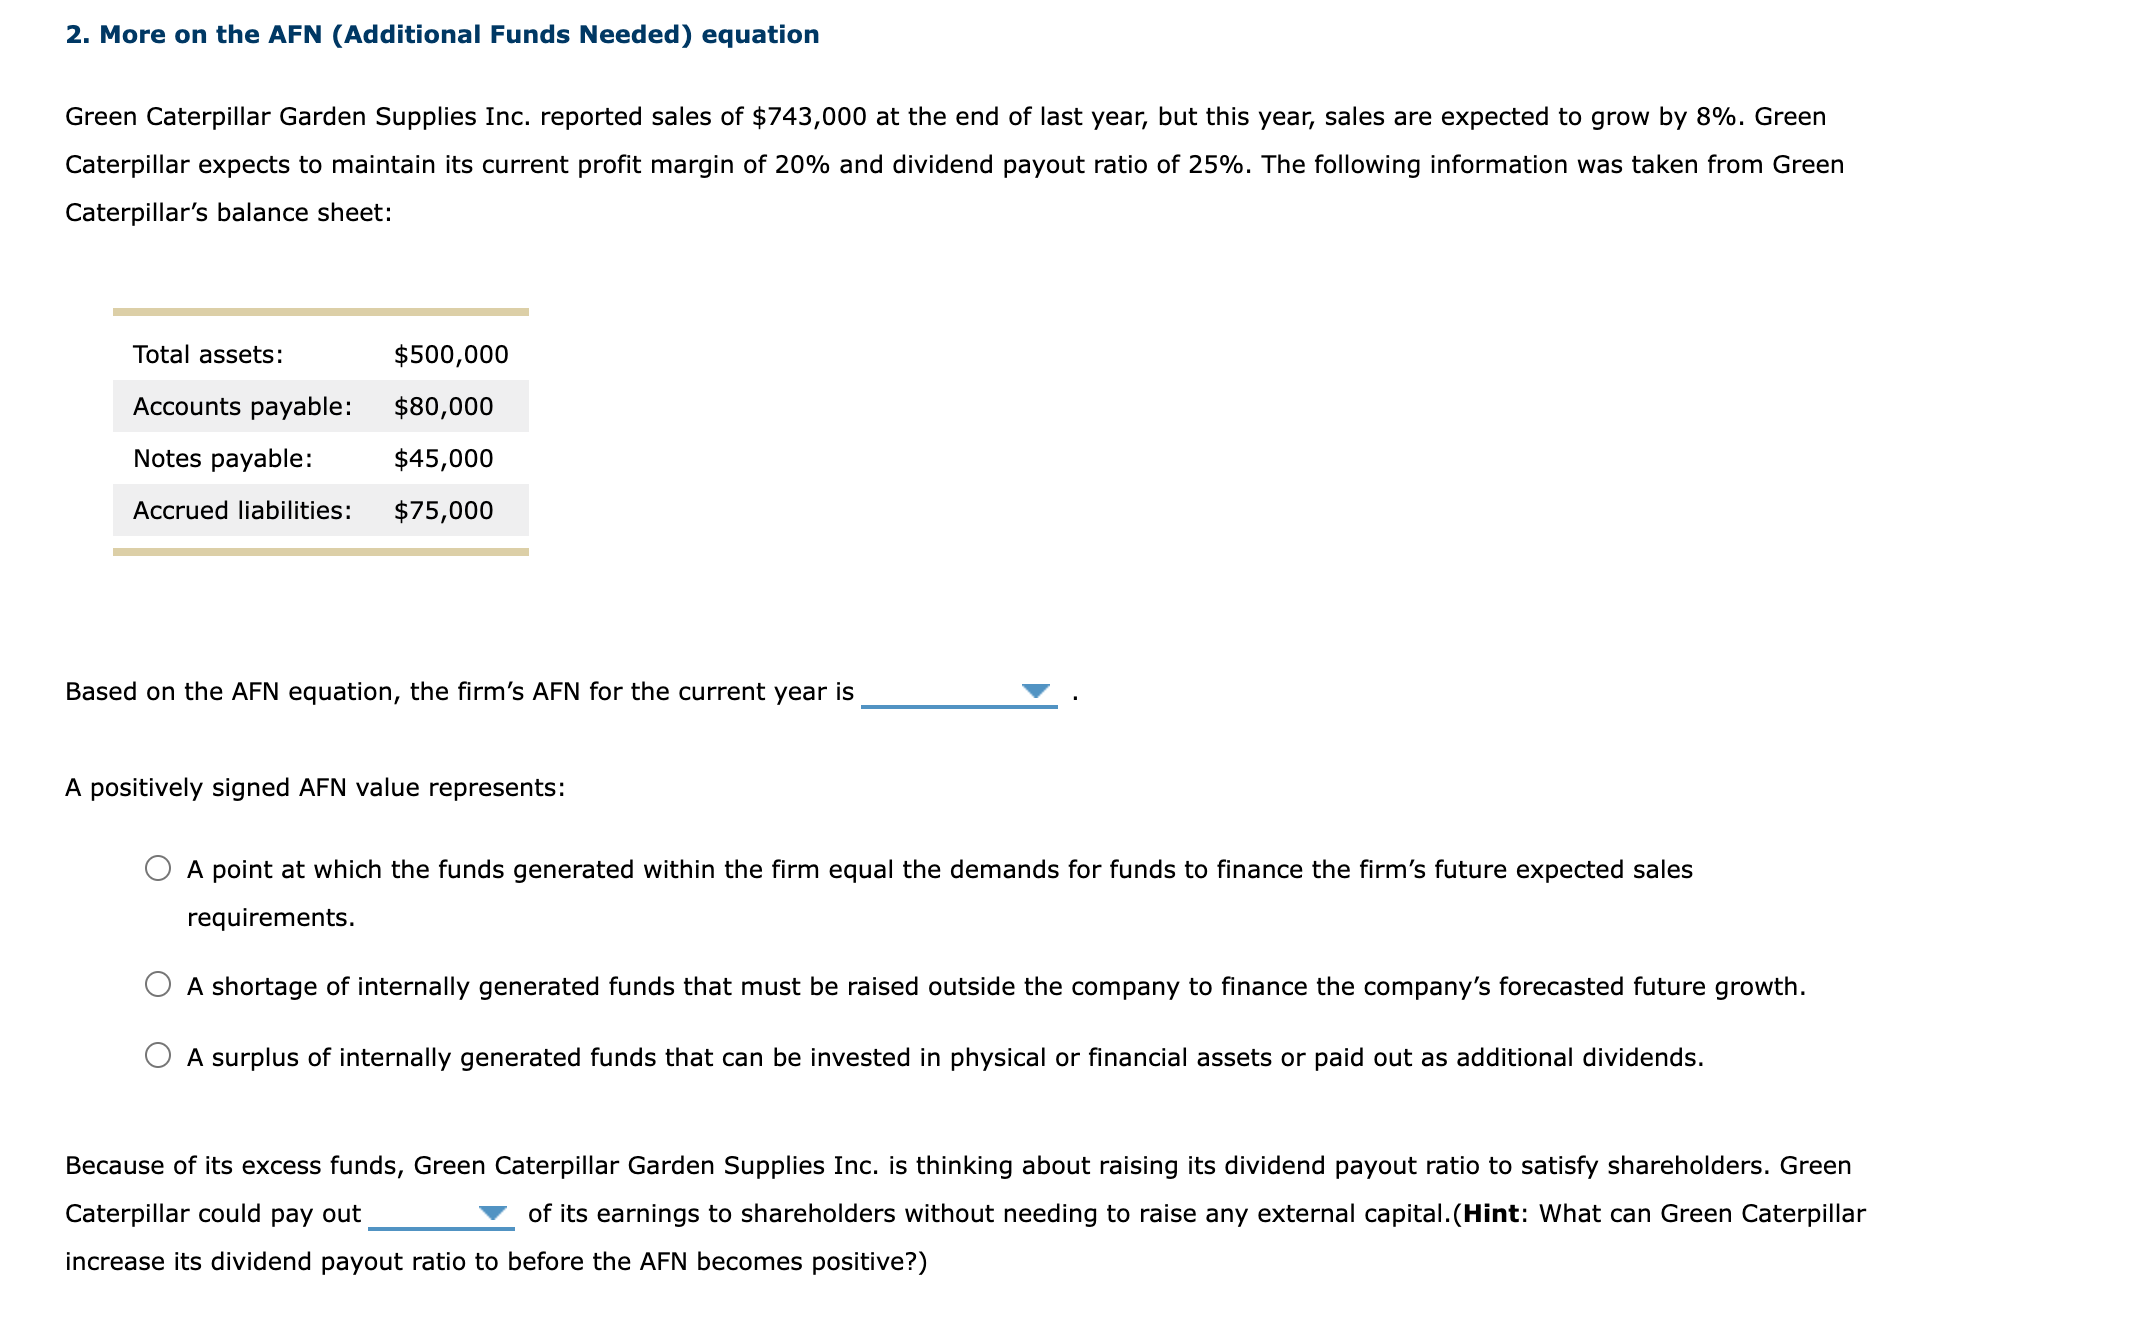The image size is (2149, 1326).
Task: Select the Accrued liabilities value $75,000
Action: click(x=441, y=510)
